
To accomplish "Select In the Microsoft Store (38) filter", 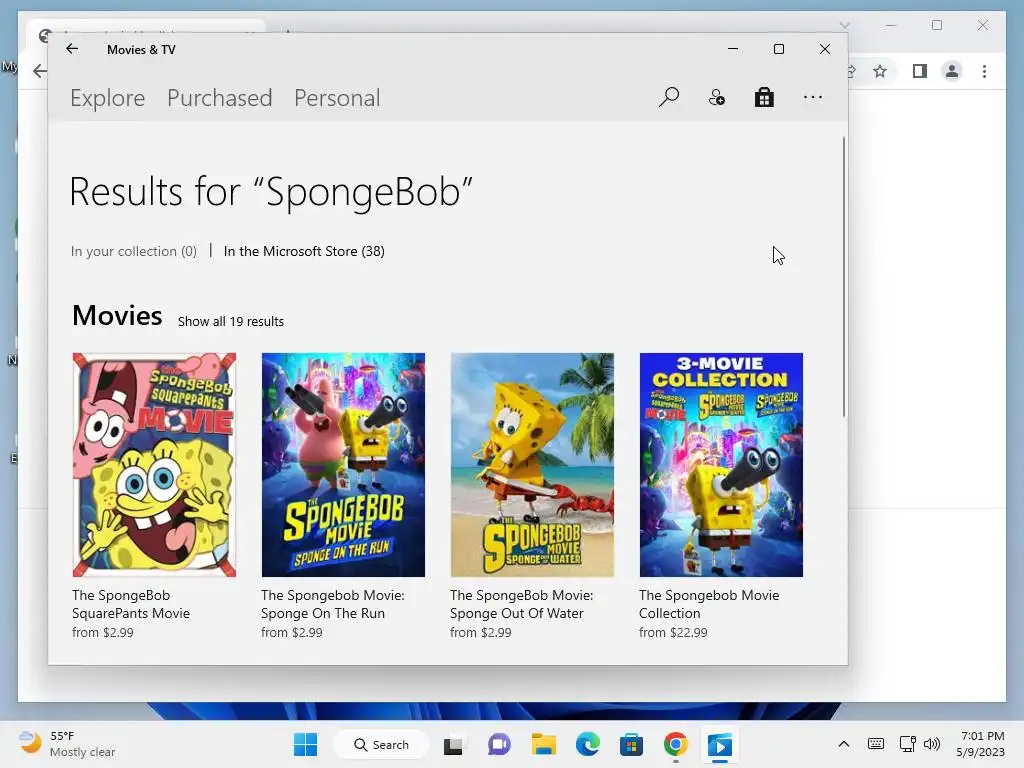I will tap(304, 251).
